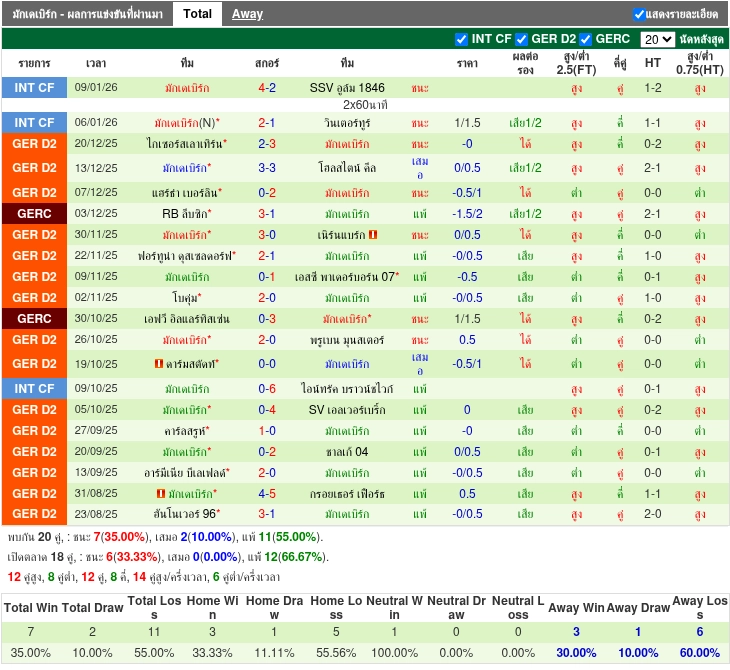Open SSV อูล์ม 1846 team link
The height and width of the screenshot is (670, 730).
(x=347, y=88)
